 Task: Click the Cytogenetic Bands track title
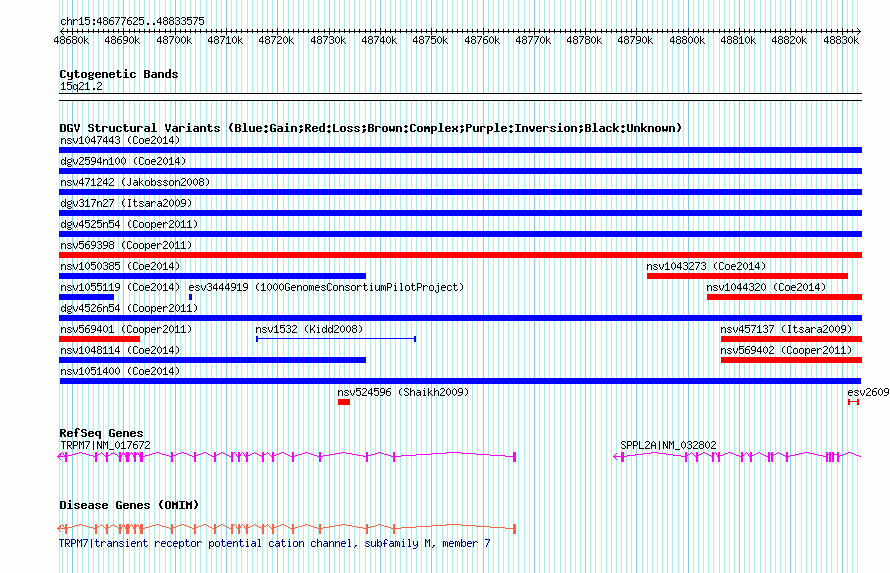[119, 74]
